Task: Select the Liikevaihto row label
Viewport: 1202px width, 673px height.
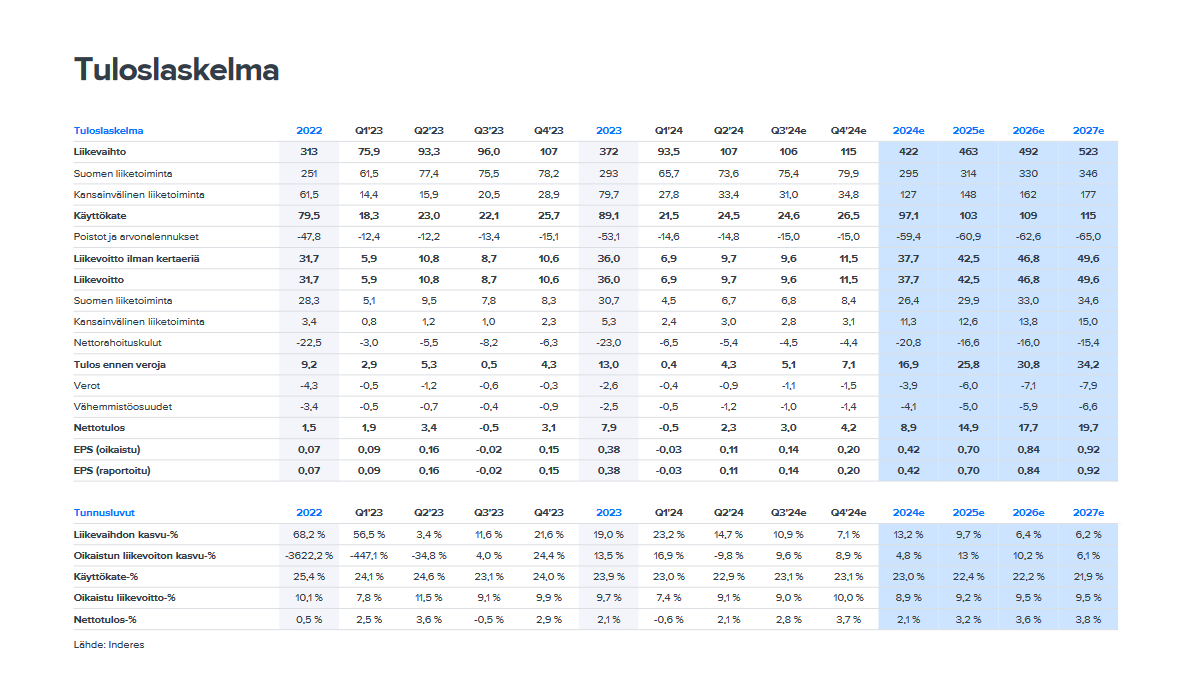Action: [99, 152]
